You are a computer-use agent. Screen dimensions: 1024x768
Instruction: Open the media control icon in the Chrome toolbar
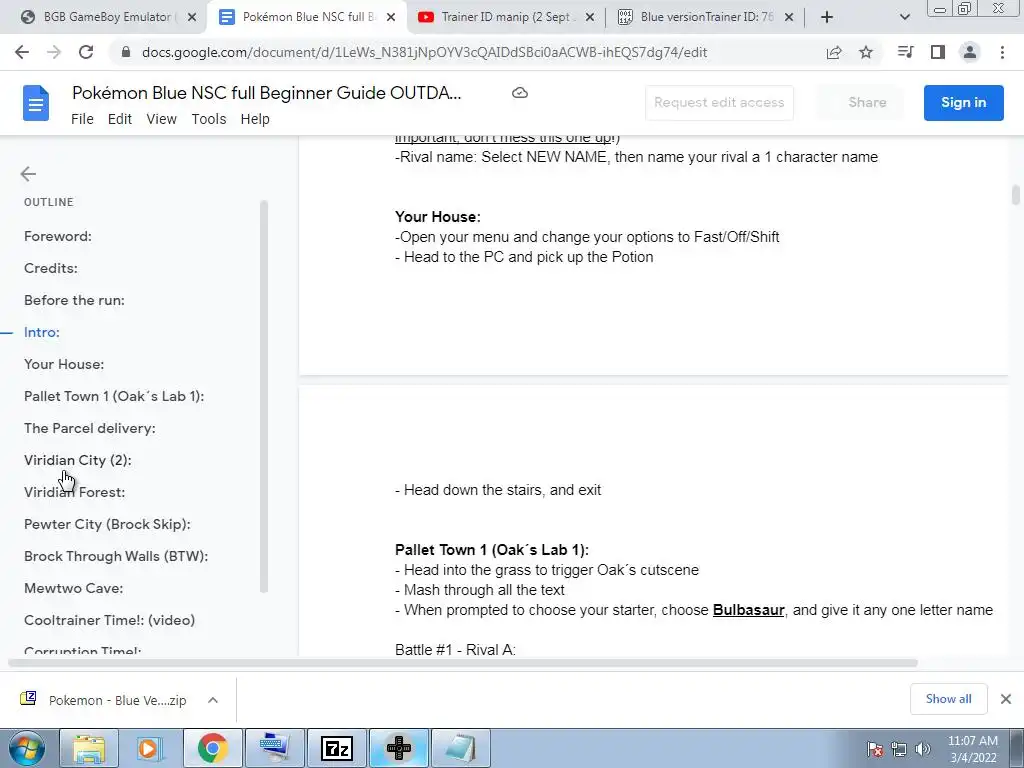905,52
